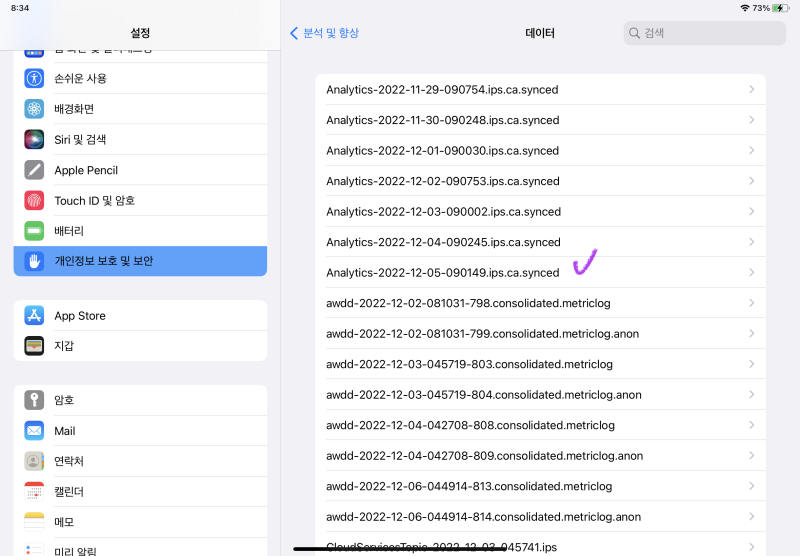Go back to 분석 및 향상

pos(324,33)
